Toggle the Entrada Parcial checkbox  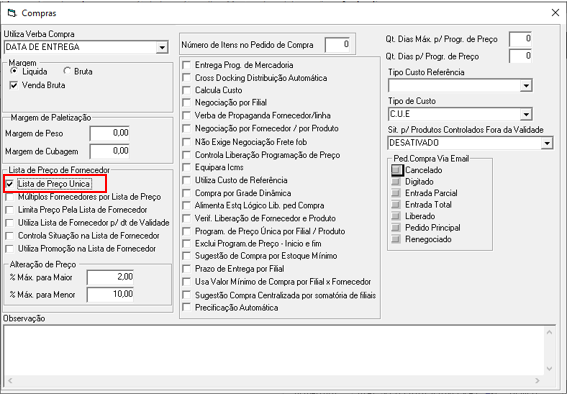(396, 193)
